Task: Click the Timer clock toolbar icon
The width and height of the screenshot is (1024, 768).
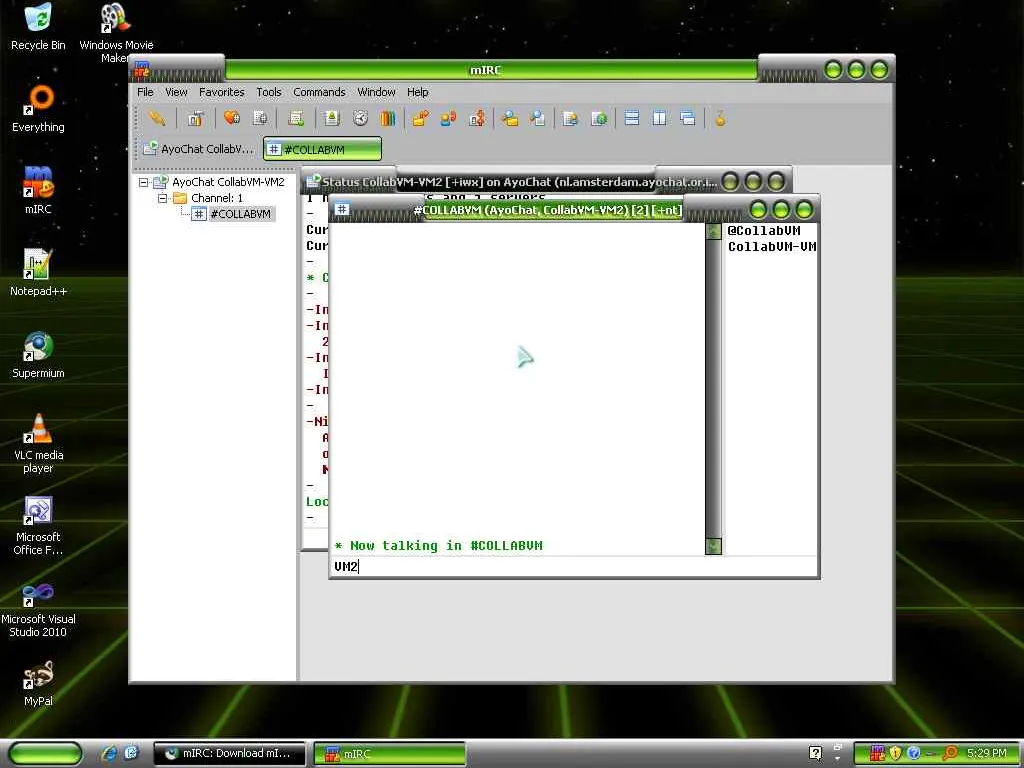Action: coord(360,118)
